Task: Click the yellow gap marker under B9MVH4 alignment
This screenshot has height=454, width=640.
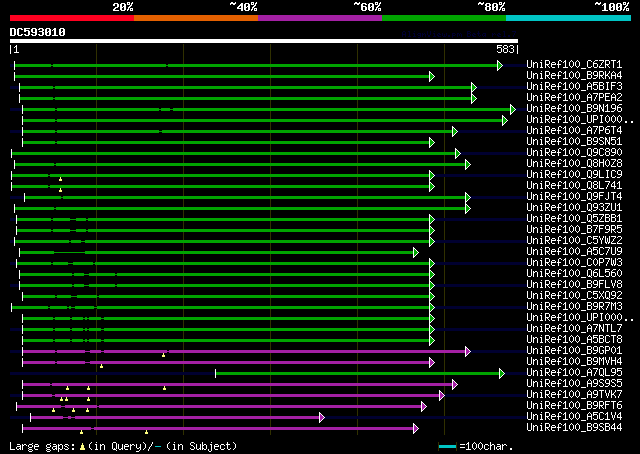Action: point(102,366)
